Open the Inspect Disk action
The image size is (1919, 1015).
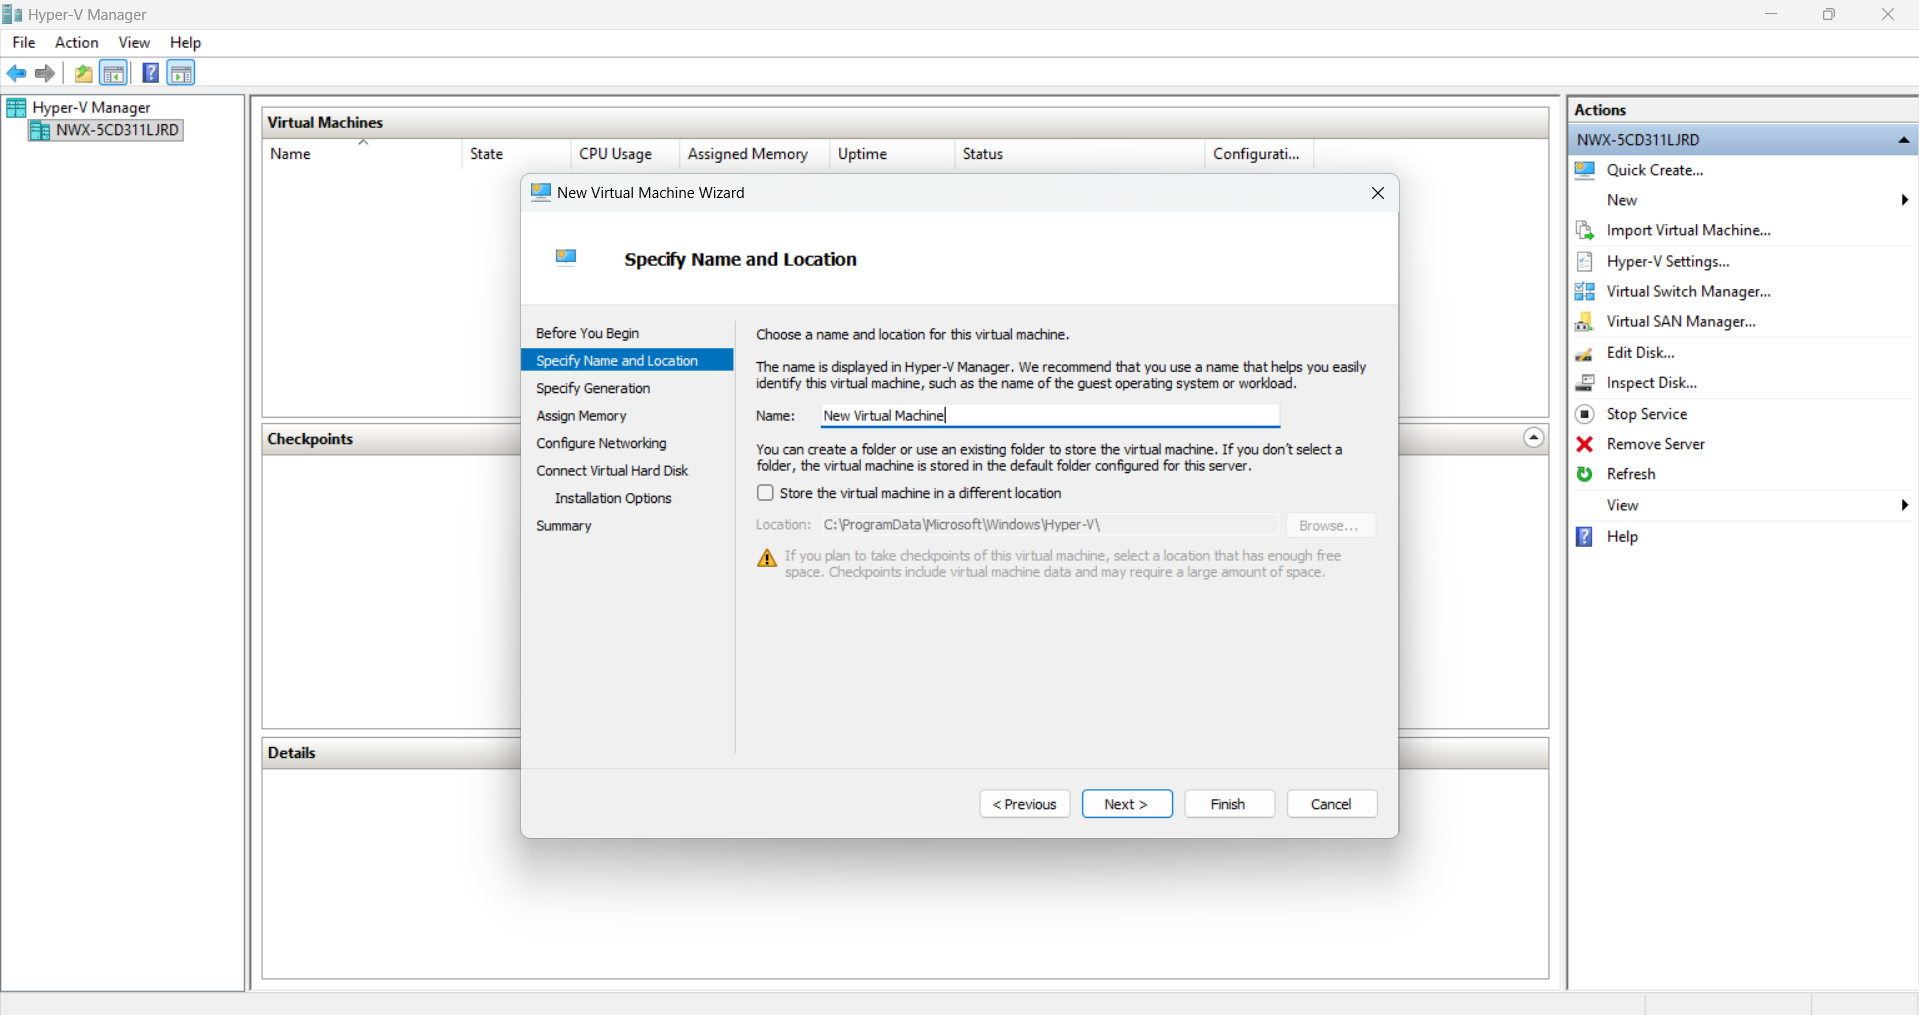[1651, 383]
